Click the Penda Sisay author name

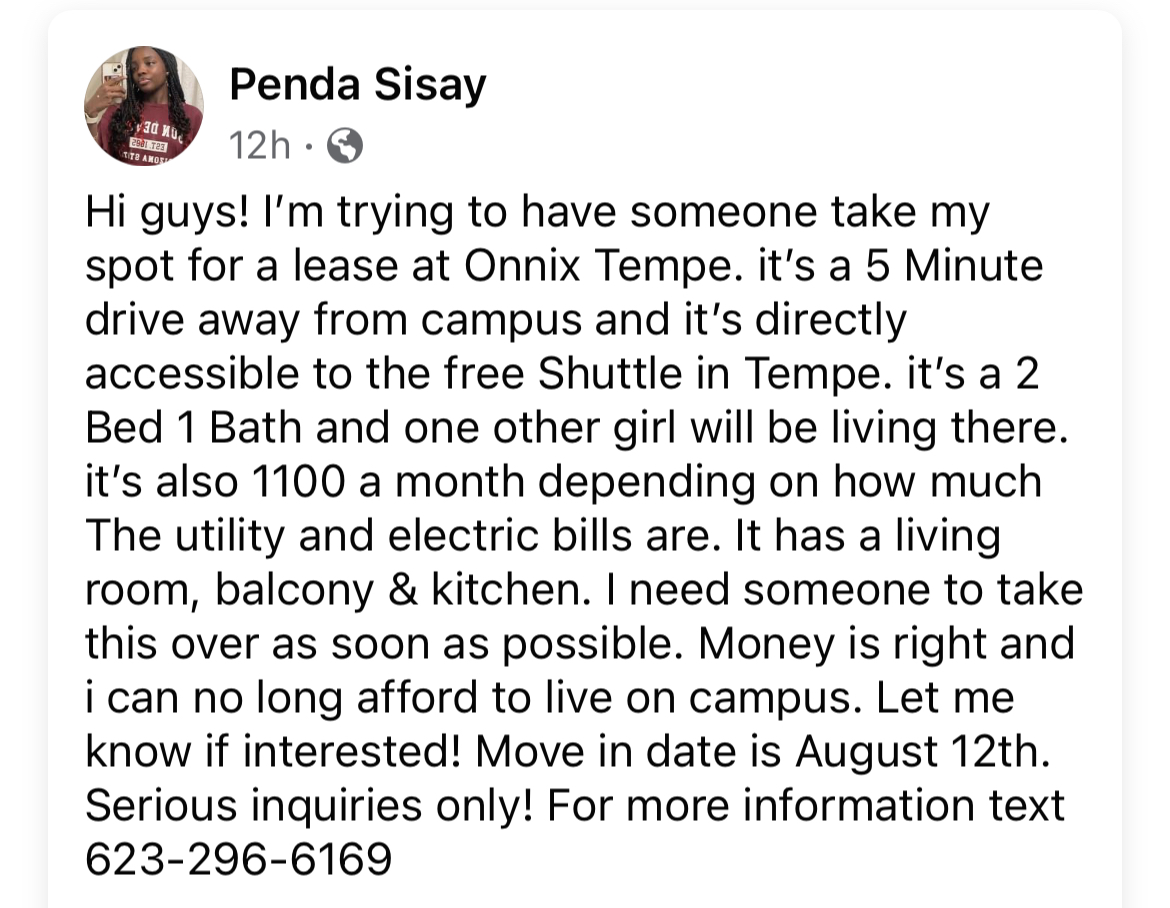pos(357,85)
